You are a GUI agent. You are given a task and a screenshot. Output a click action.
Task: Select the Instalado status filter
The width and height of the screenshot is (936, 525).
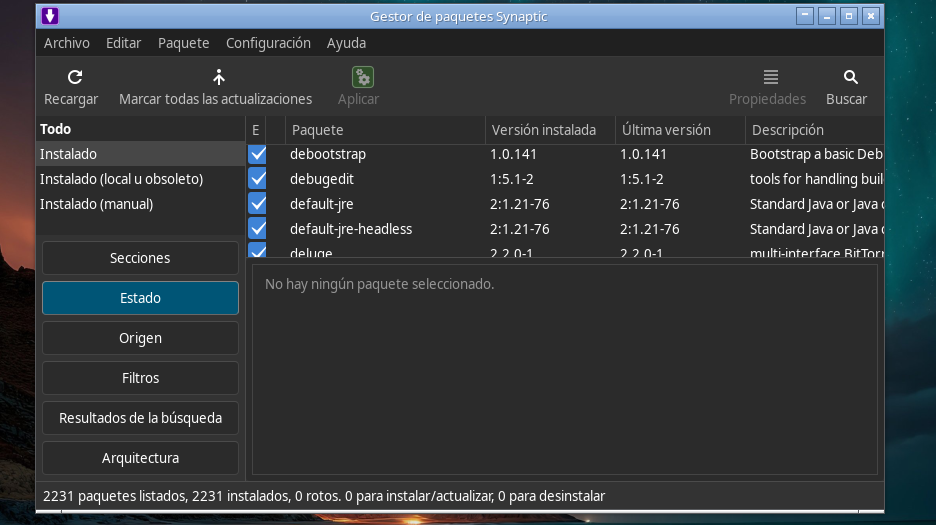tap(141, 154)
